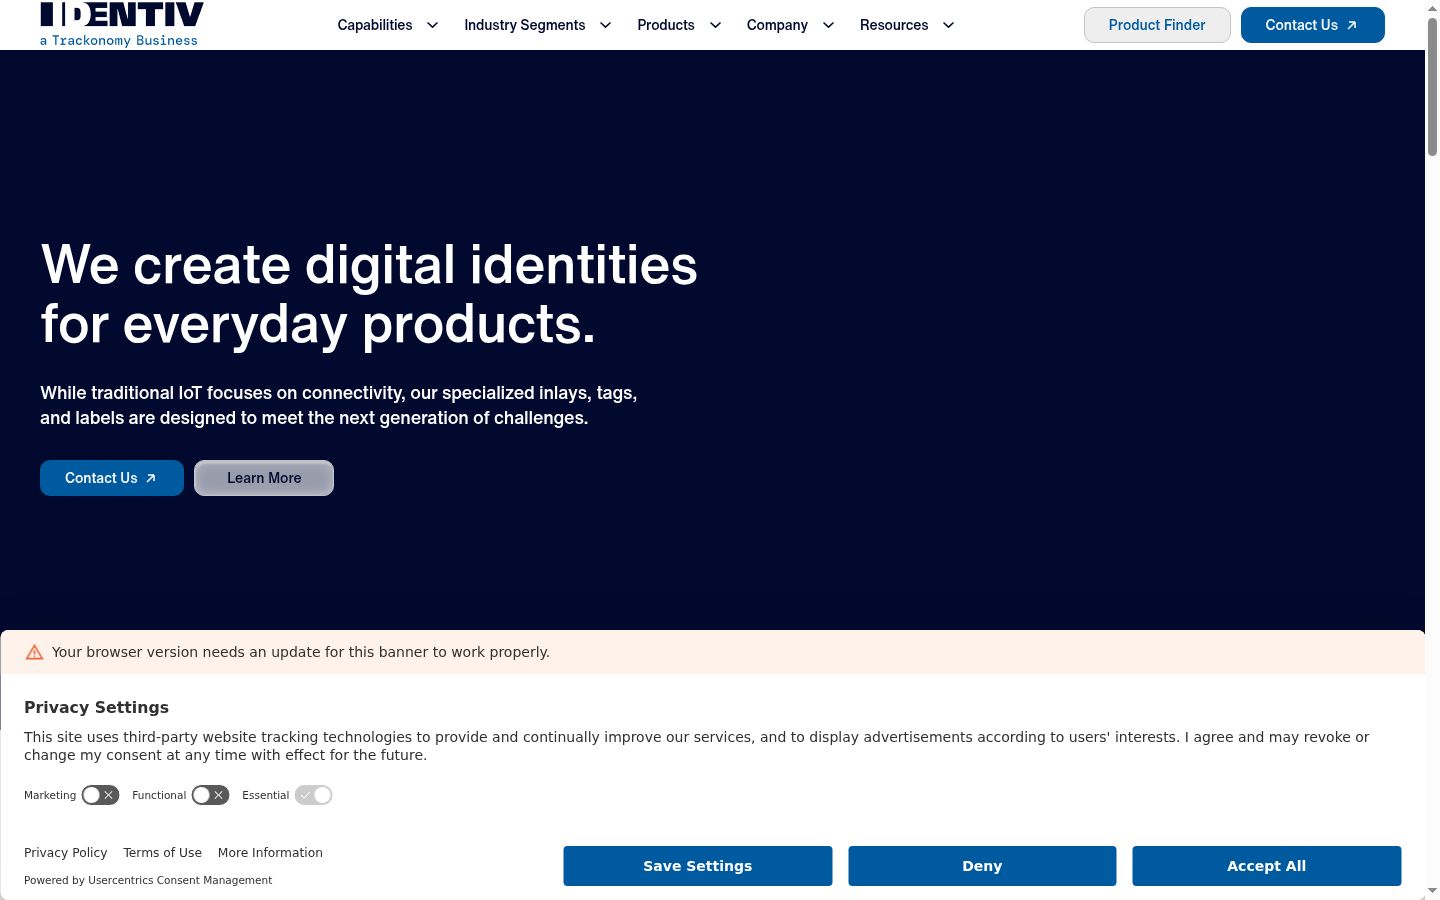Open the Resources nav item

pyautogui.click(x=894, y=25)
